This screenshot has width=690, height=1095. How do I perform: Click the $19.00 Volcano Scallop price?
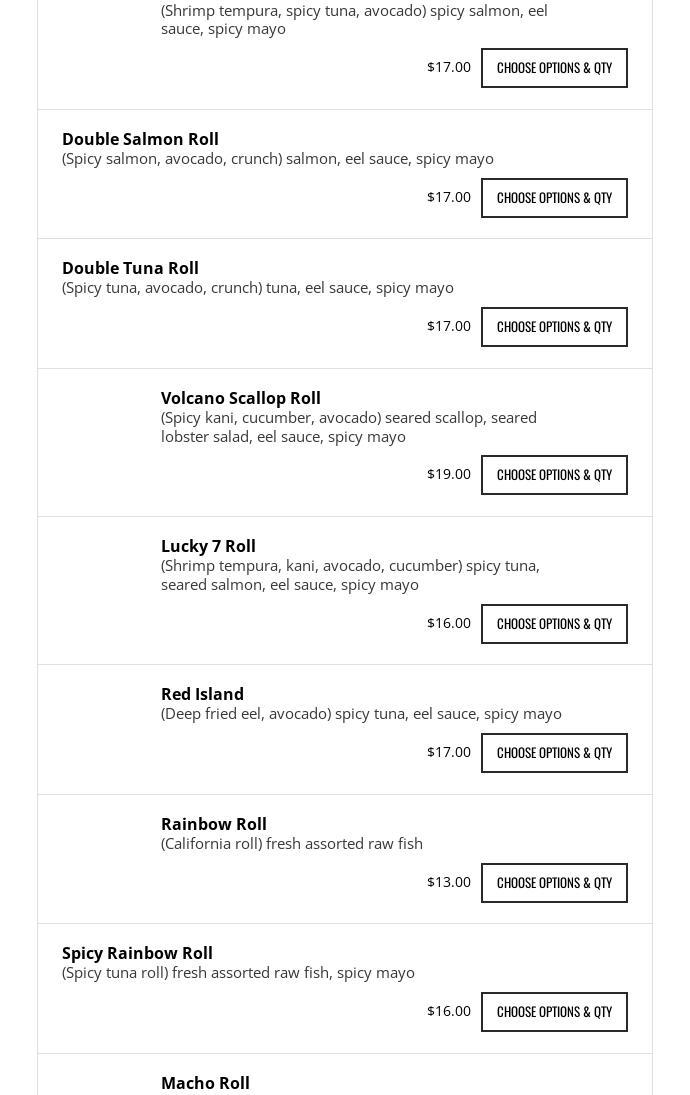click(449, 474)
